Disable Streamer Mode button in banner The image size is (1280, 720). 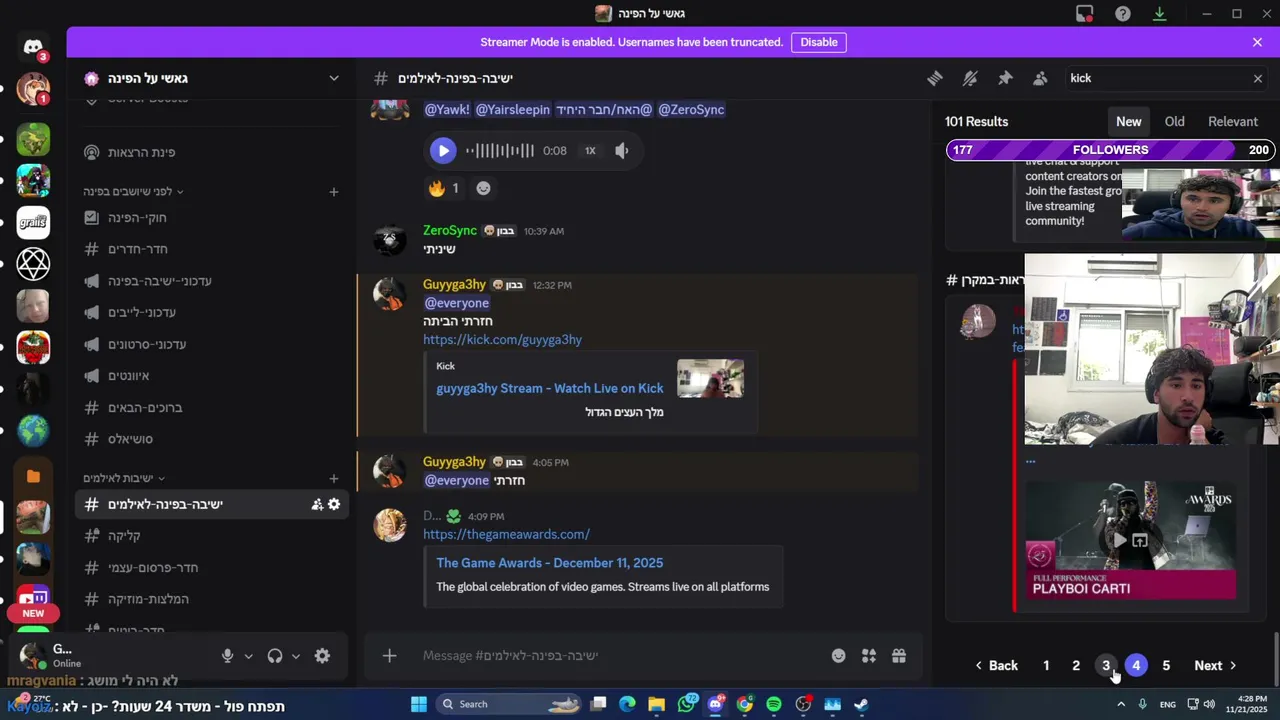[x=818, y=42]
